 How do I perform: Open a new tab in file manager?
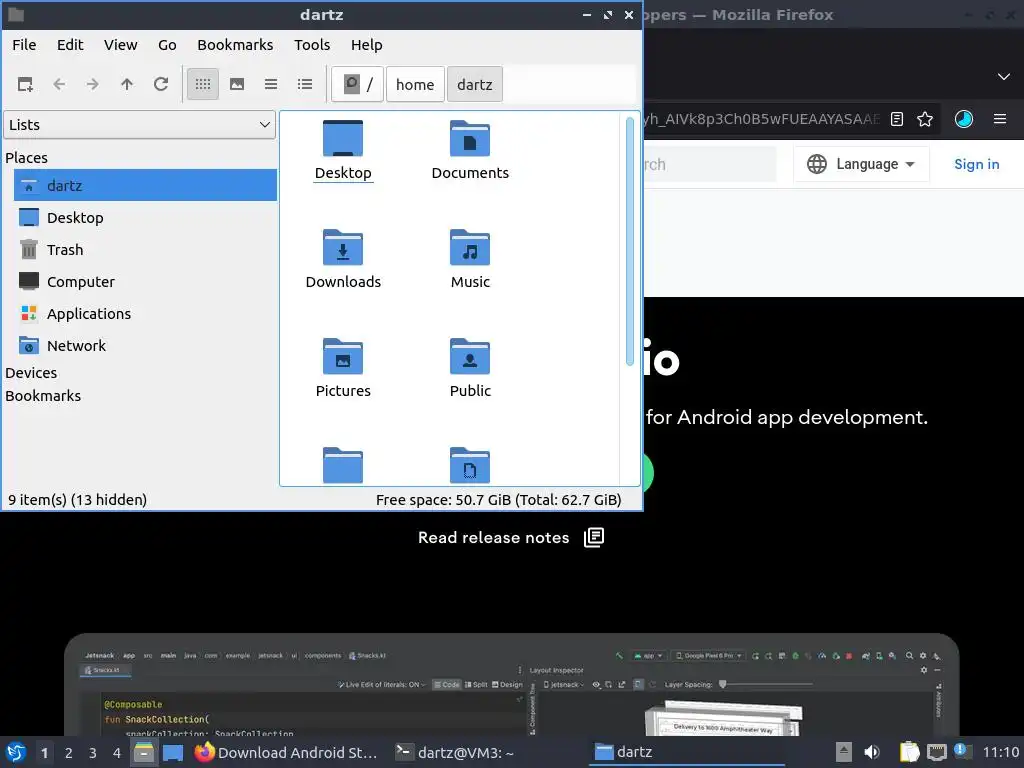pyautogui.click(x=25, y=84)
